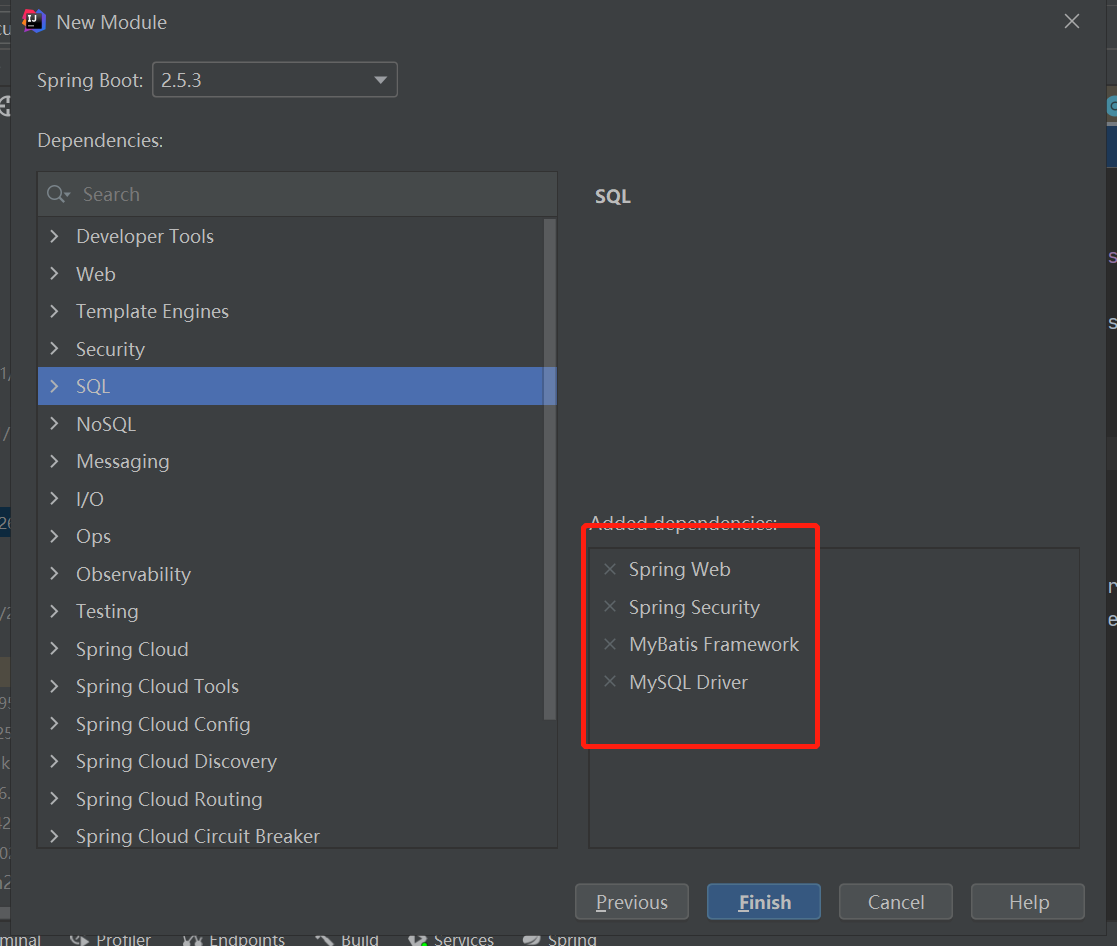The width and height of the screenshot is (1117, 946).
Task: Expand the Ops category chevron
Action: pyautogui.click(x=54, y=536)
